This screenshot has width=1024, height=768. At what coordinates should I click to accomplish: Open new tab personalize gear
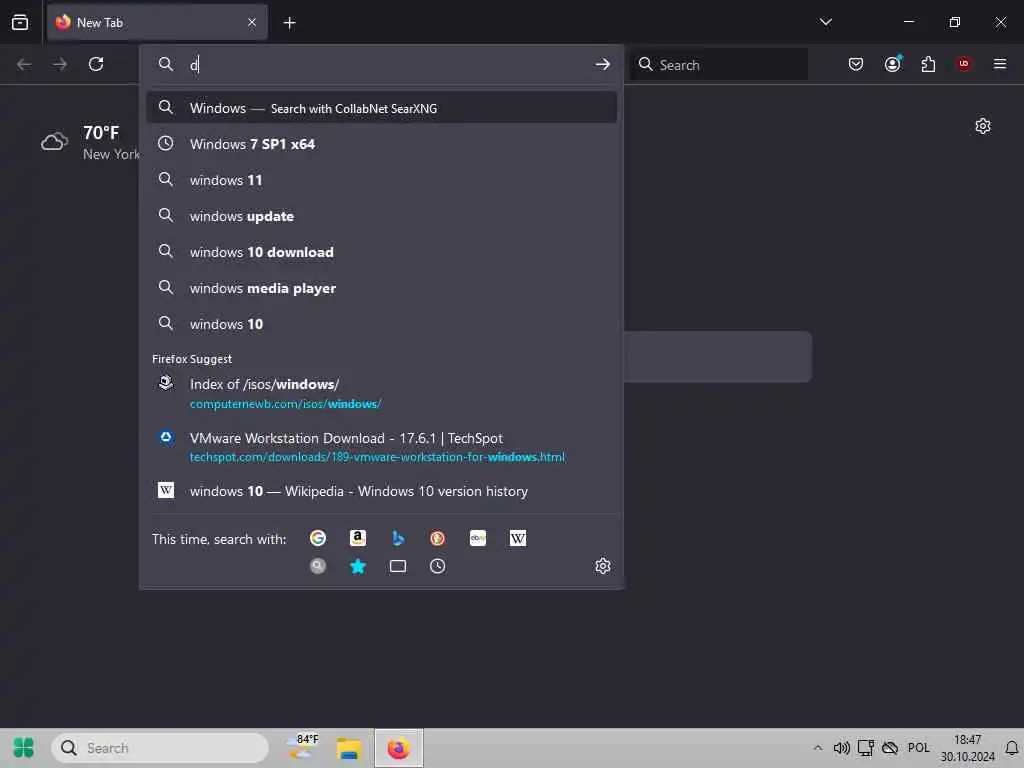[x=983, y=126]
